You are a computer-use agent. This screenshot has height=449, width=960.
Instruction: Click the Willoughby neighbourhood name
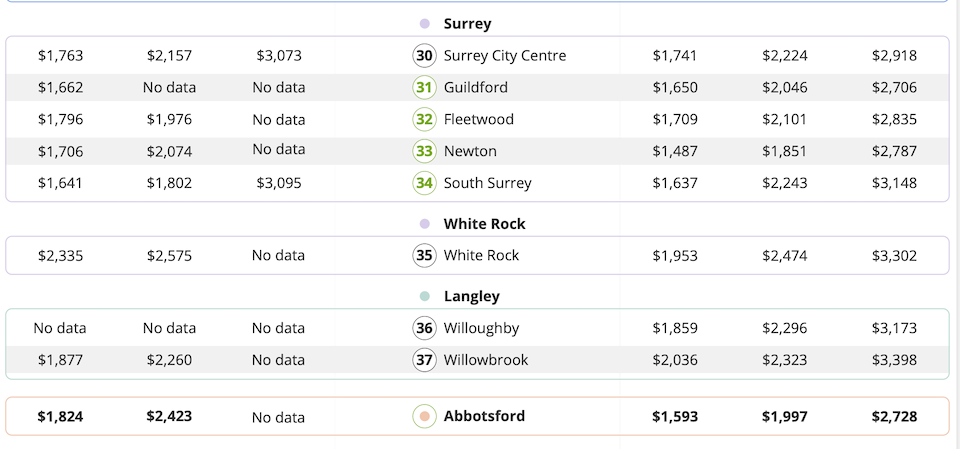click(x=482, y=328)
